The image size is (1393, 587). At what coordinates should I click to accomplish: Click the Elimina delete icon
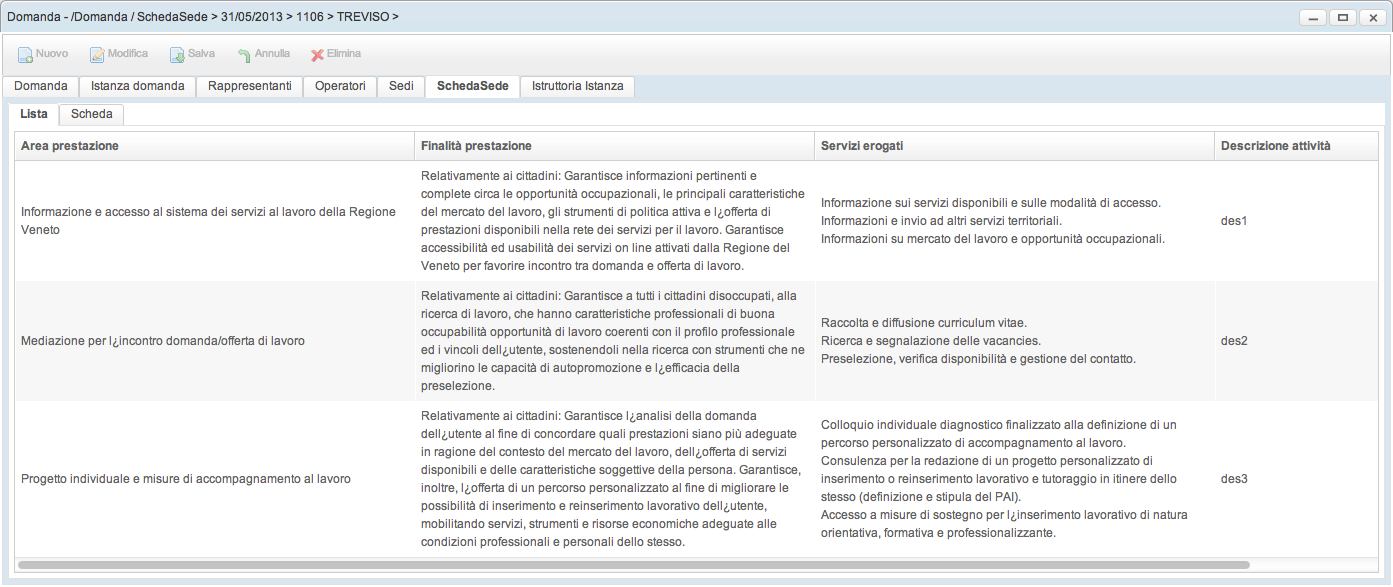point(317,55)
